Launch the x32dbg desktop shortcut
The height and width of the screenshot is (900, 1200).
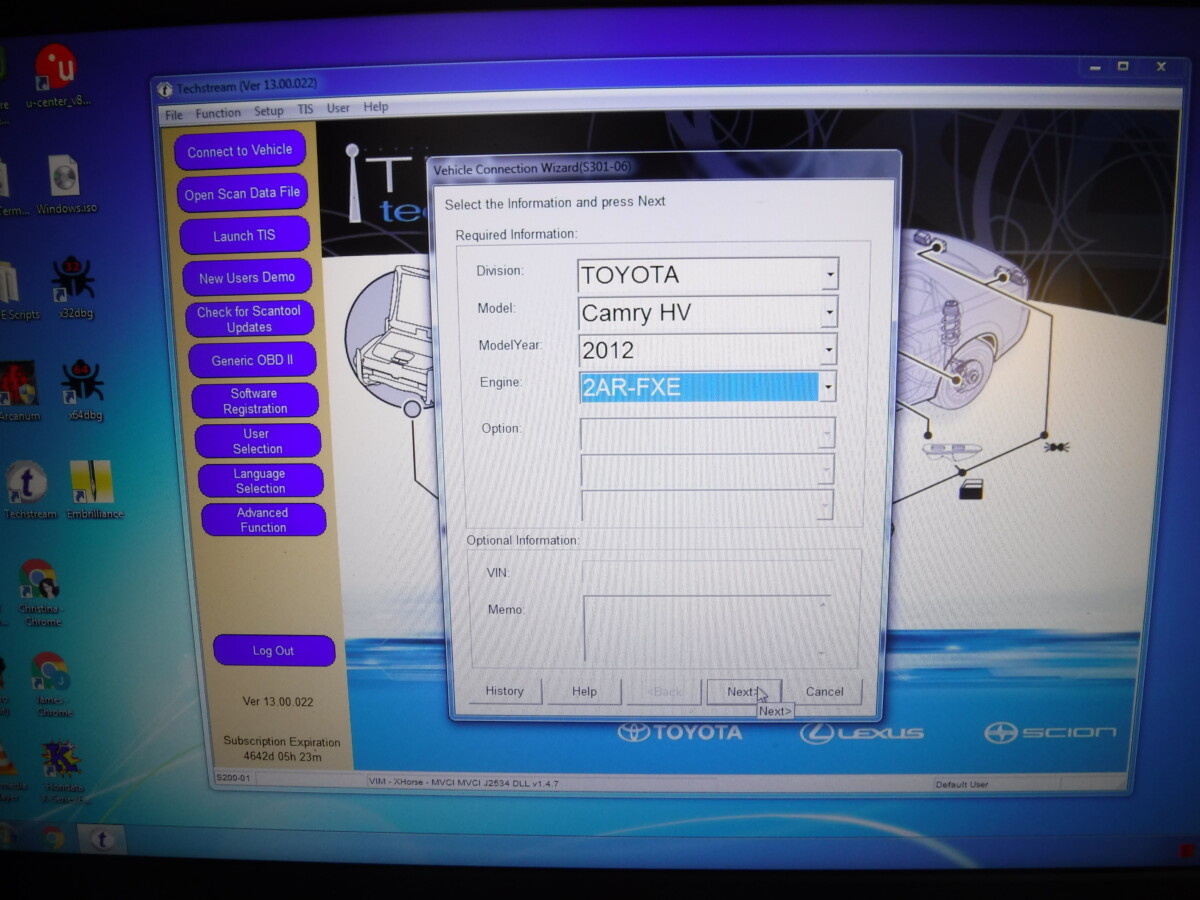(x=75, y=288)
